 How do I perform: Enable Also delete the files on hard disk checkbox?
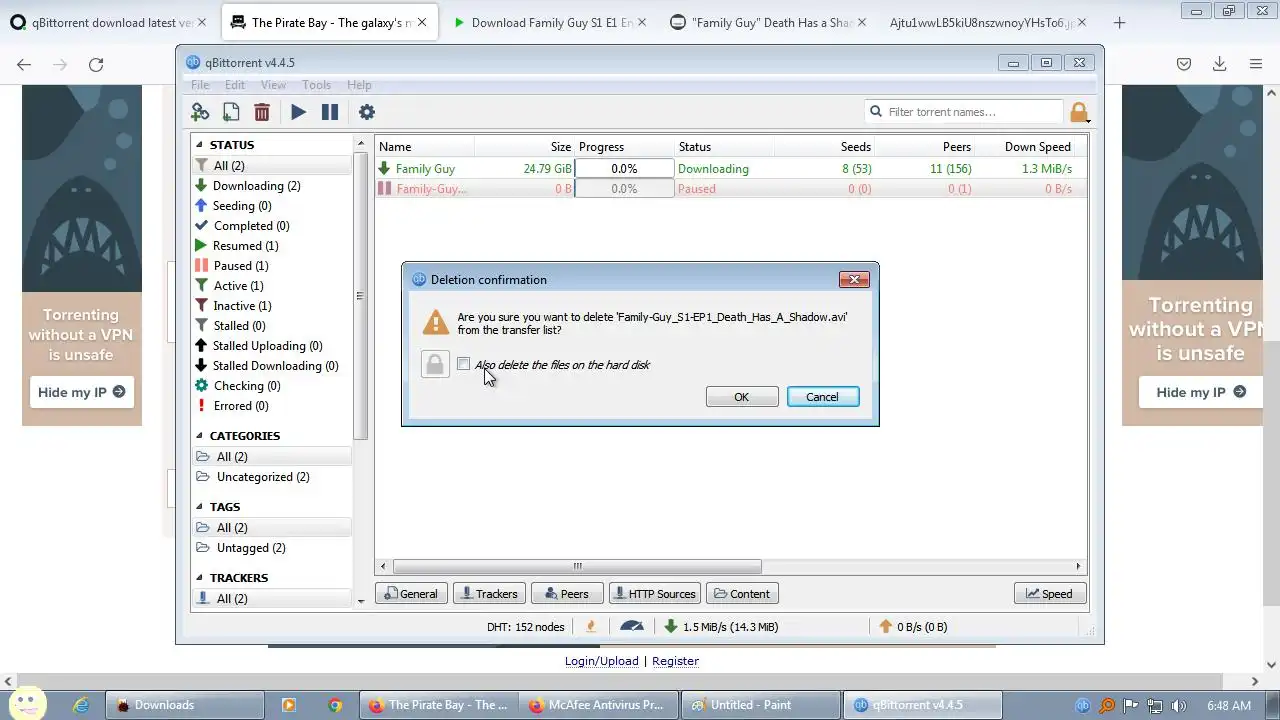click(463, 364)
